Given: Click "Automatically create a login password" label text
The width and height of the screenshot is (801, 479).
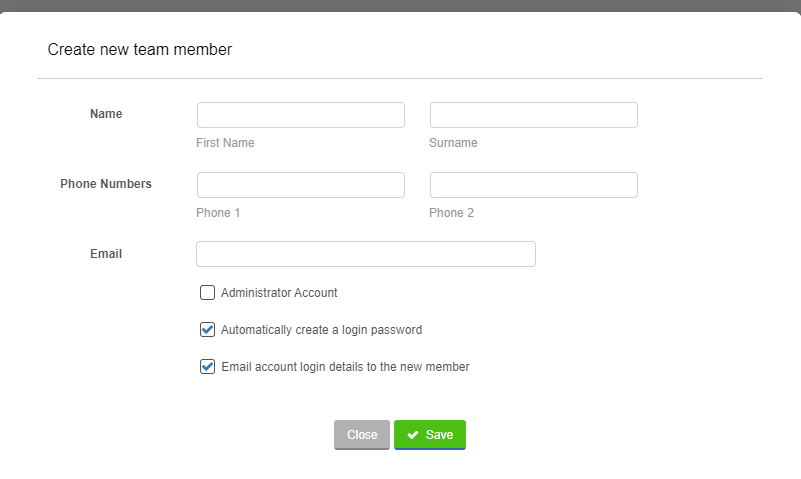Looking at the screenshot, I should pos(321,330).
